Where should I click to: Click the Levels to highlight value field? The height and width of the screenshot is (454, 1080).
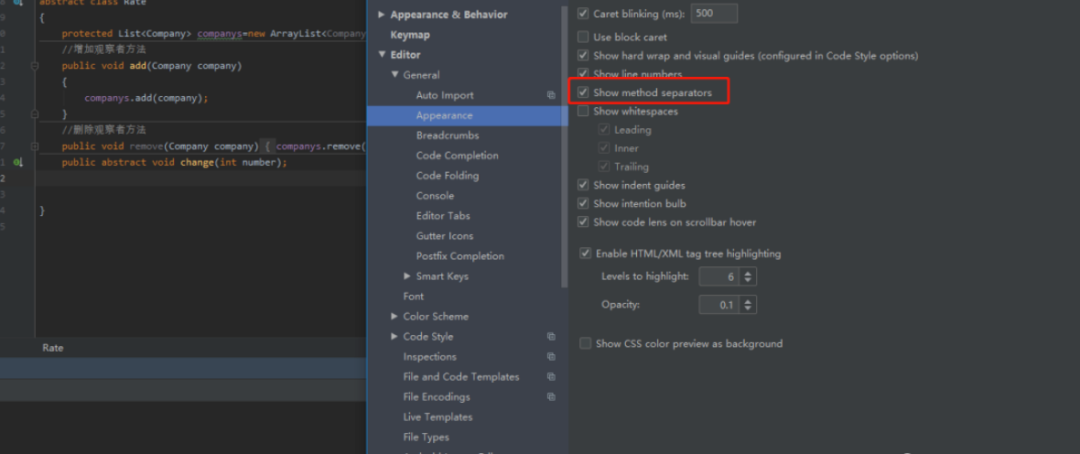click(720, 277)
